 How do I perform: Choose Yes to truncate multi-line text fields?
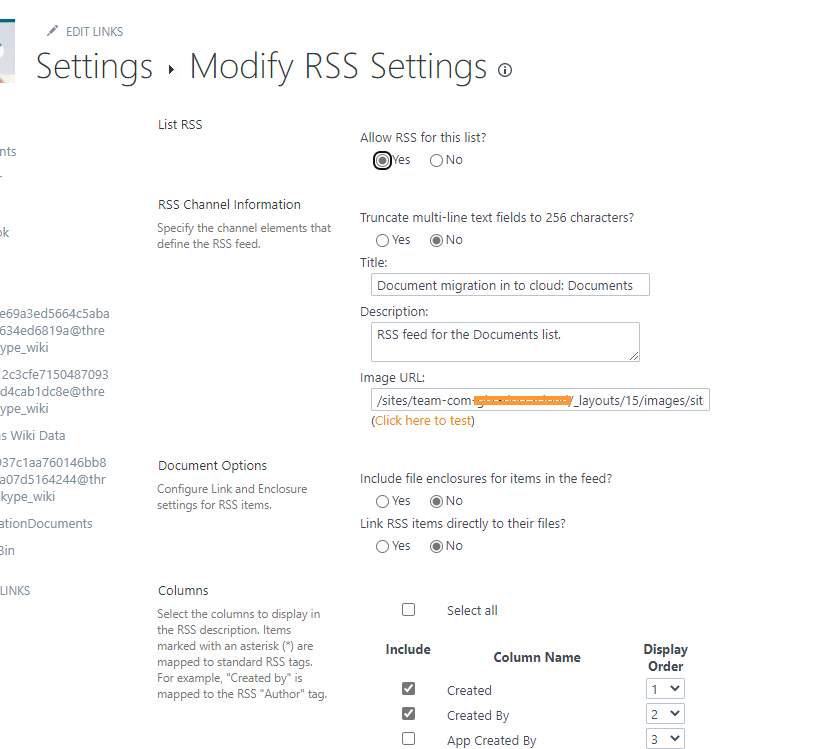pyautogui.click(x=382, y=240)
